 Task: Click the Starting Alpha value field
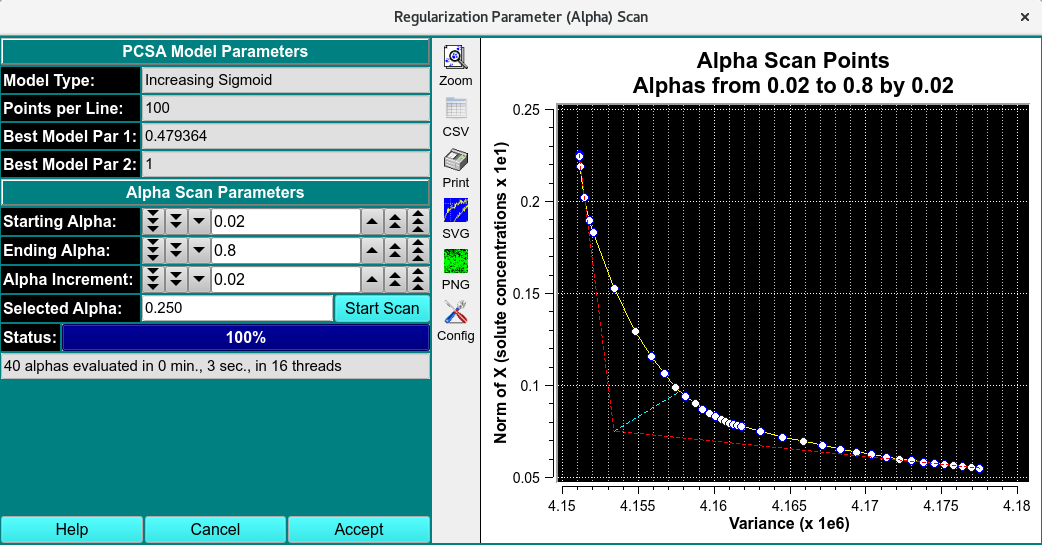pos(285,221)
